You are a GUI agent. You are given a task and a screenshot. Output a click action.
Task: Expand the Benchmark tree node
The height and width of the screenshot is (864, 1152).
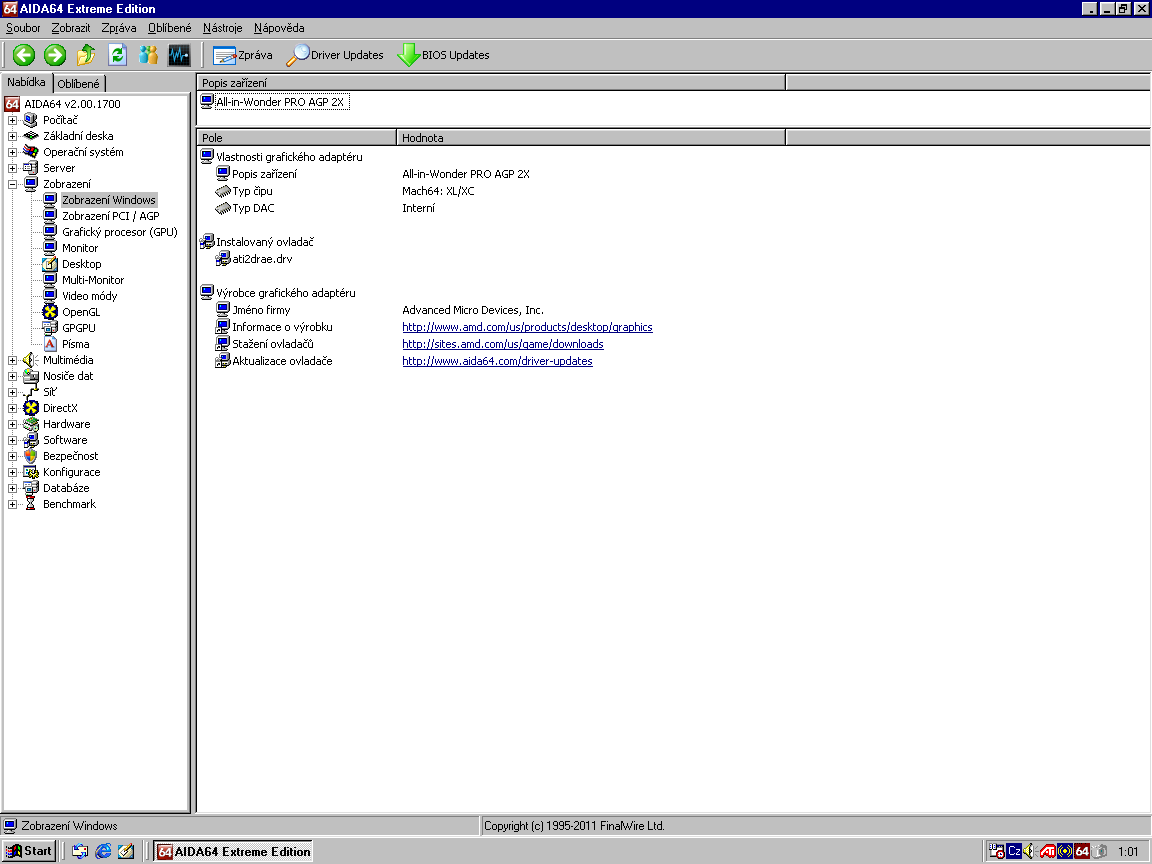point(12,504)
